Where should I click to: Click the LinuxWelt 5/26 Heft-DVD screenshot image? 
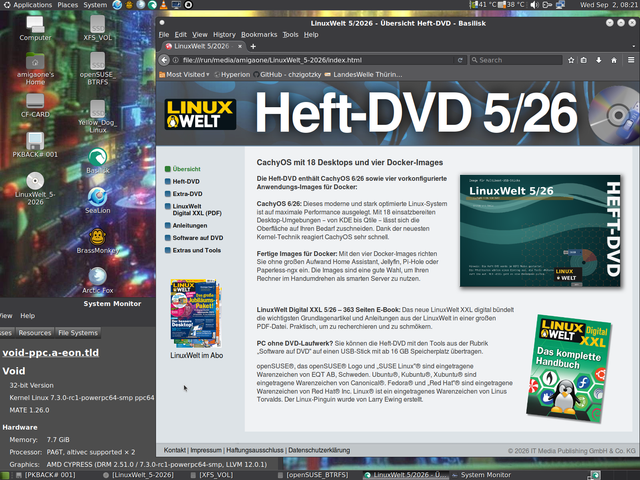click(x=540, y=231)
